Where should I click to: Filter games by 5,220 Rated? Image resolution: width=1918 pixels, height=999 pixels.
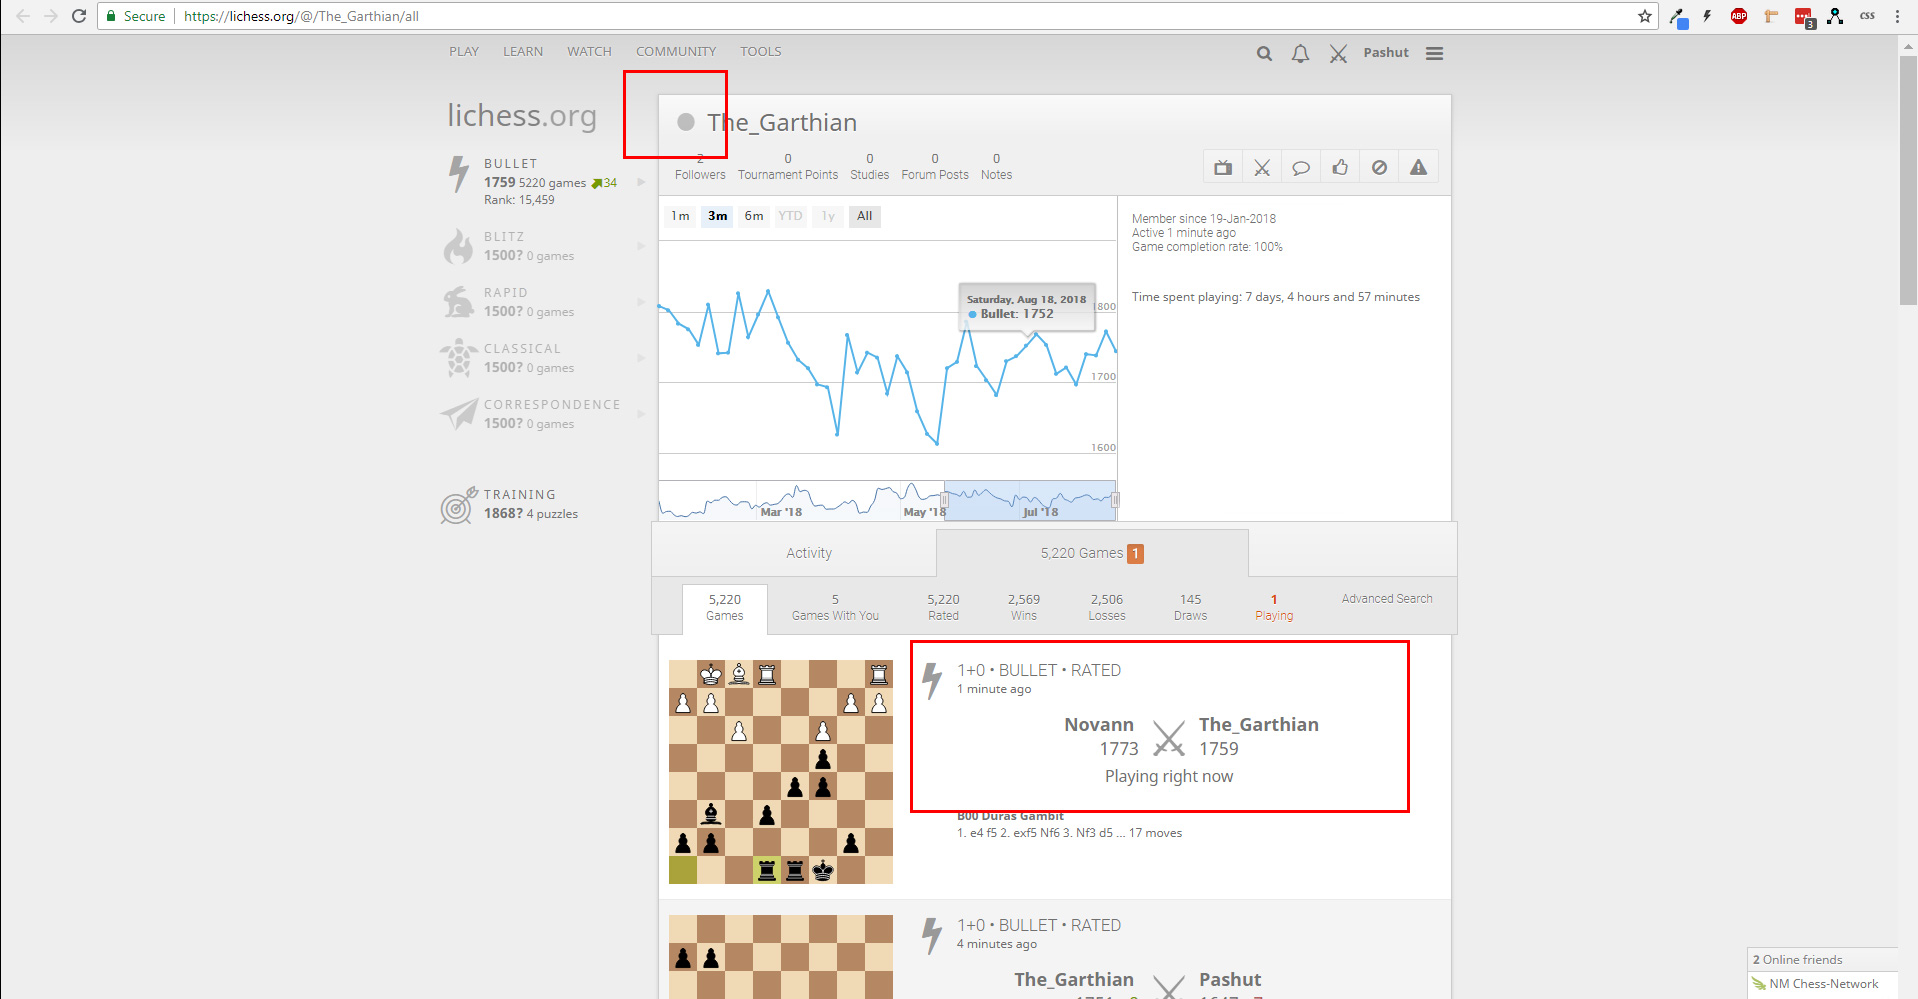(x=943, y=608)
